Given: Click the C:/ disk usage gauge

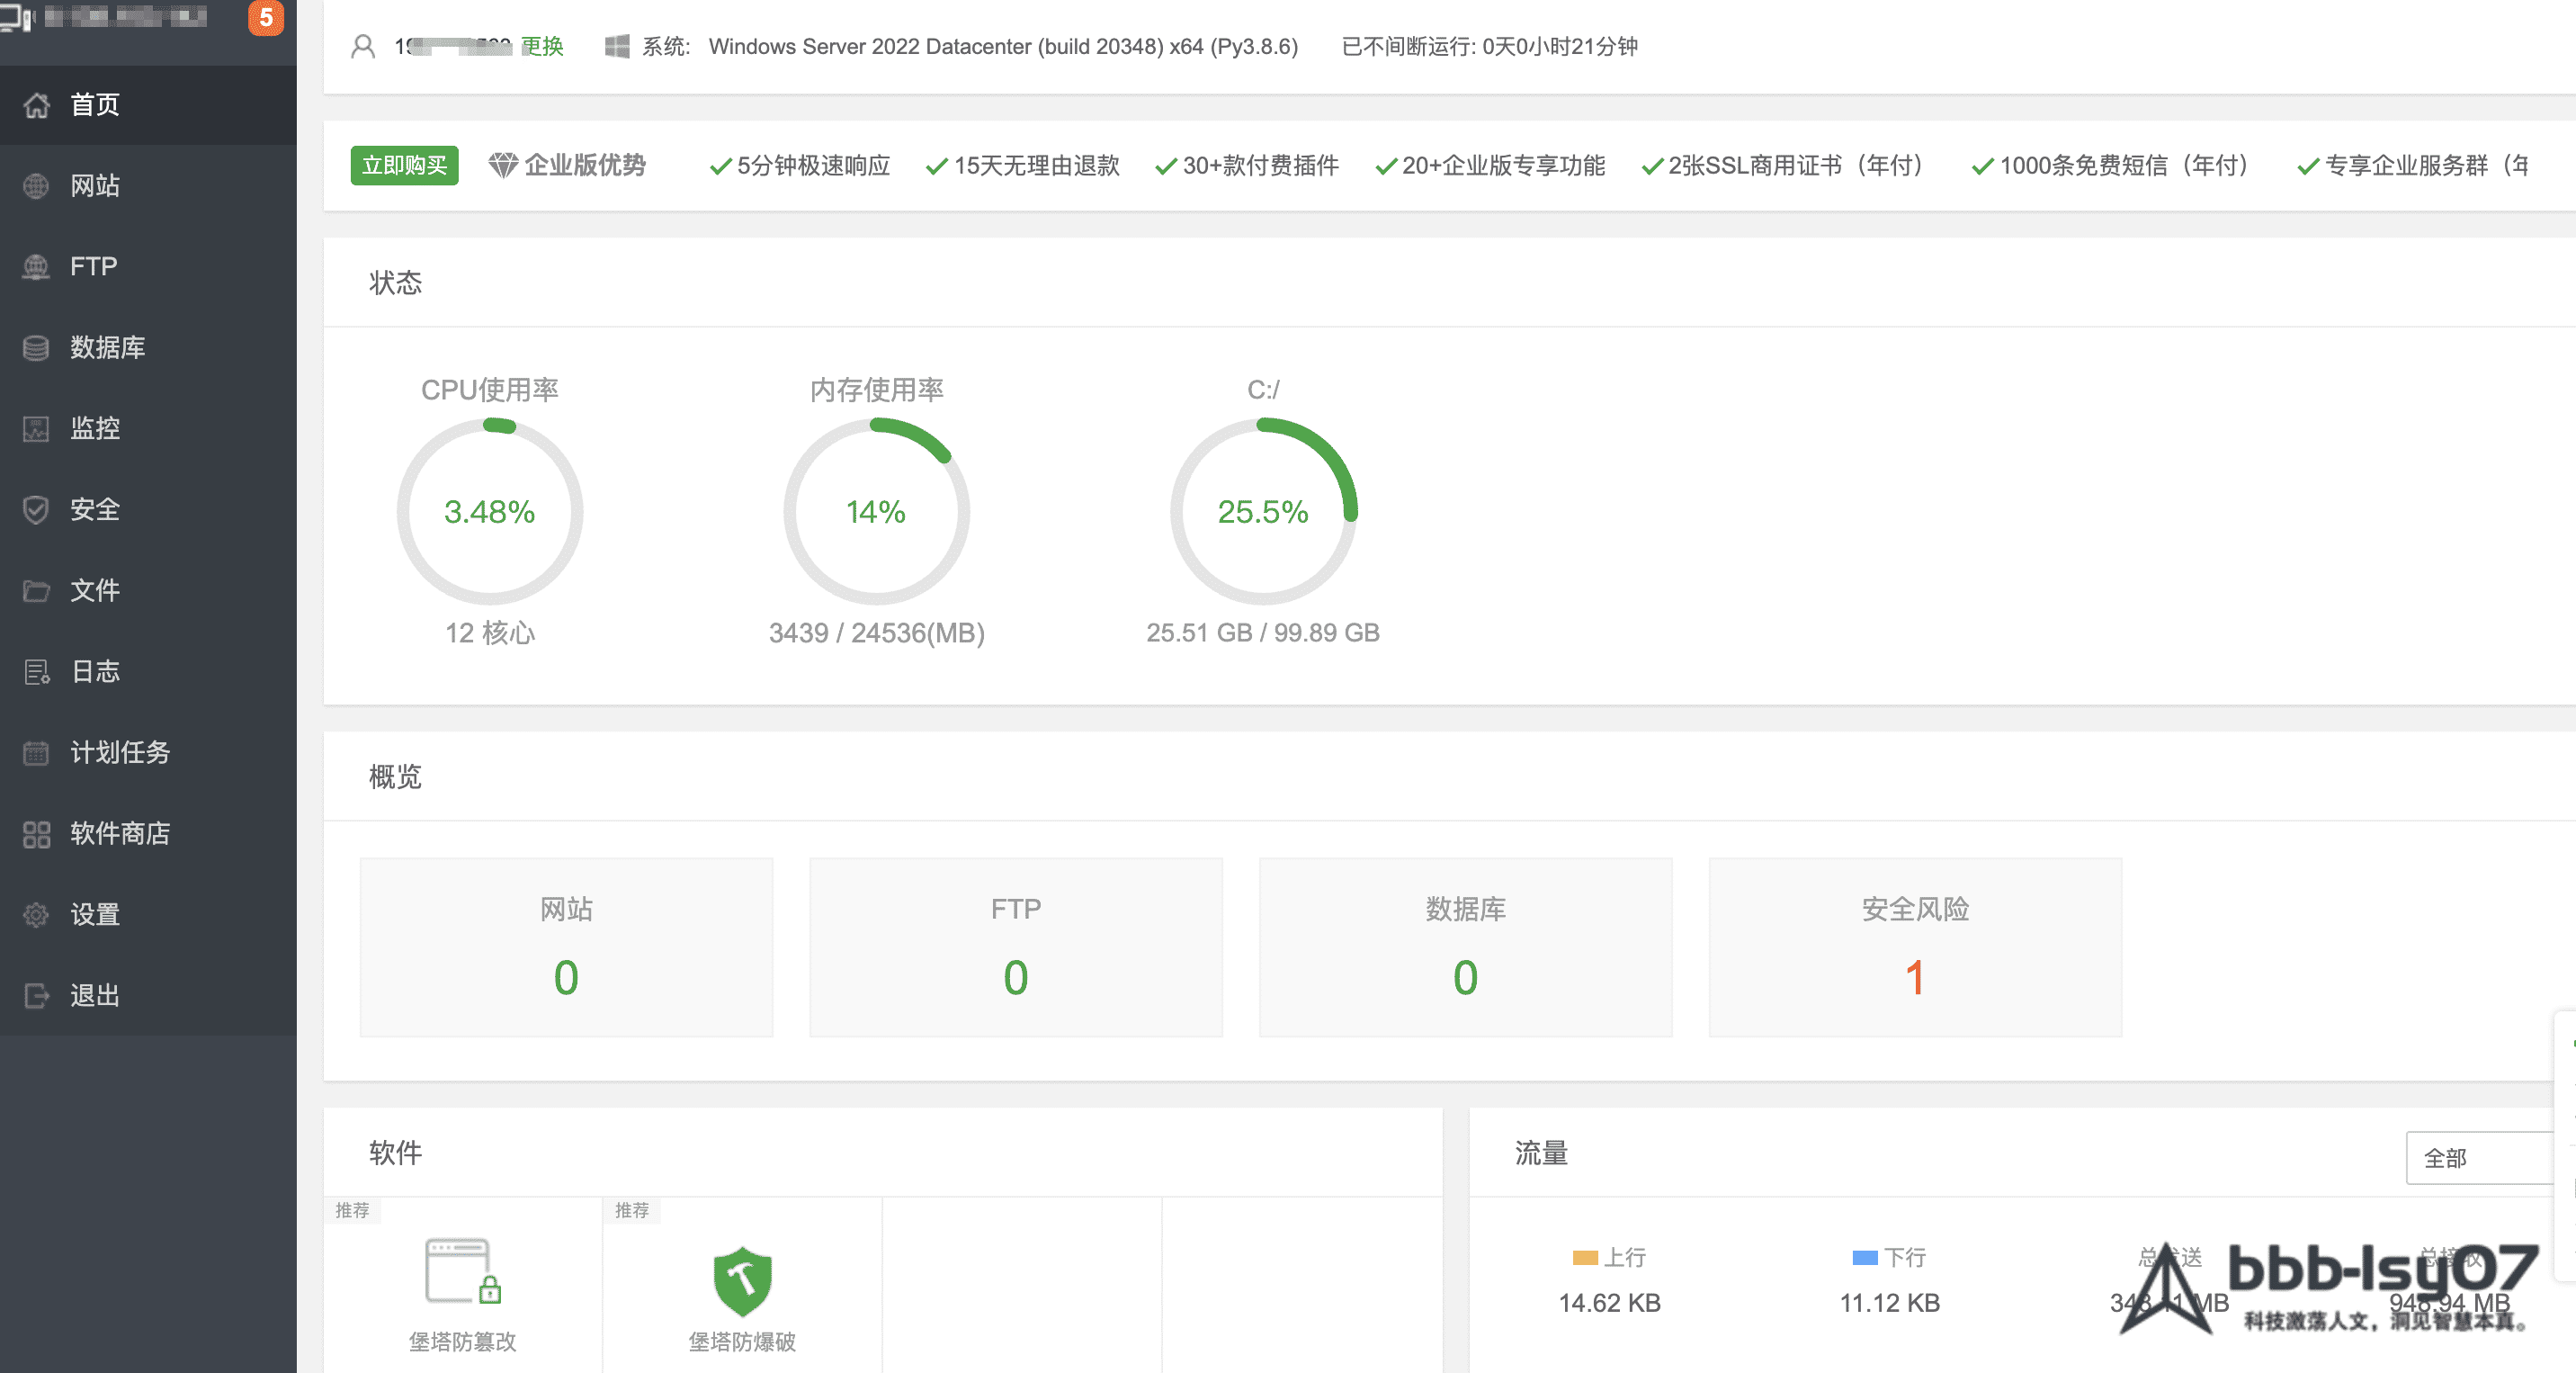Looking at the screenshot, I should coord(1263,512).
